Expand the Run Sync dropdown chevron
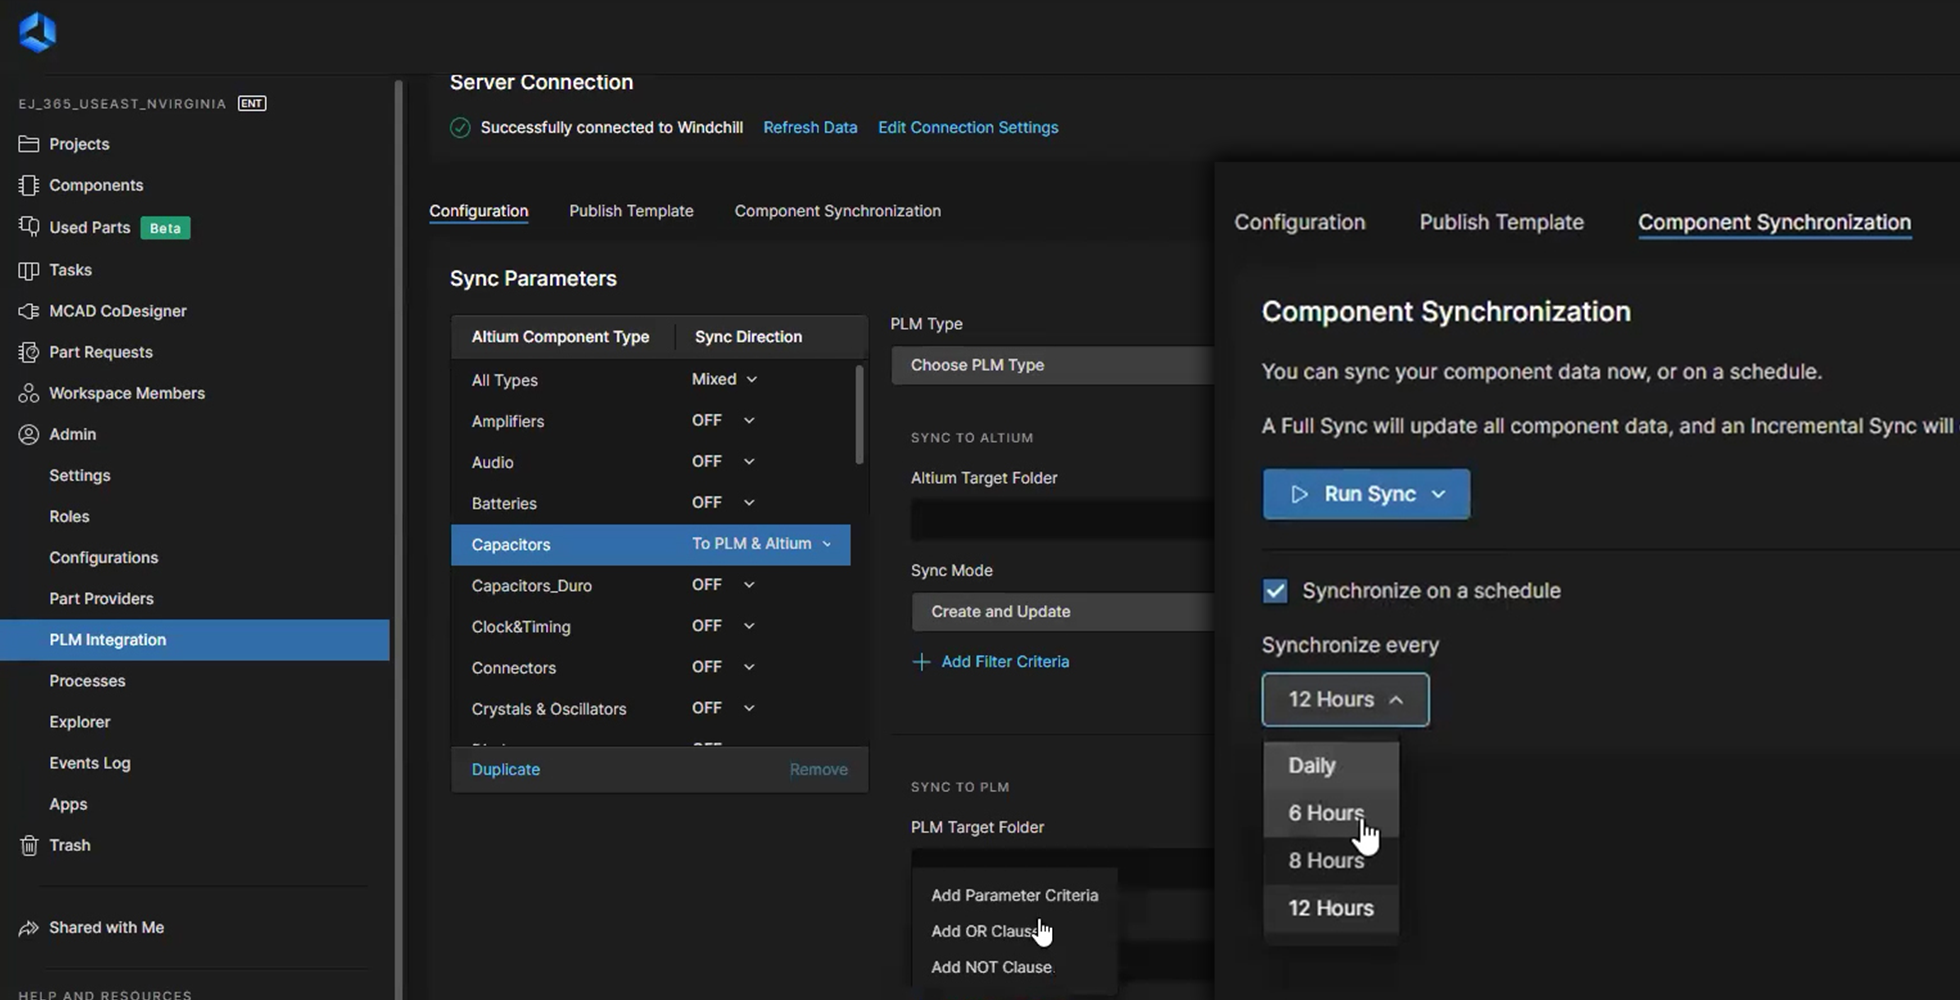 click(1439, 494)
